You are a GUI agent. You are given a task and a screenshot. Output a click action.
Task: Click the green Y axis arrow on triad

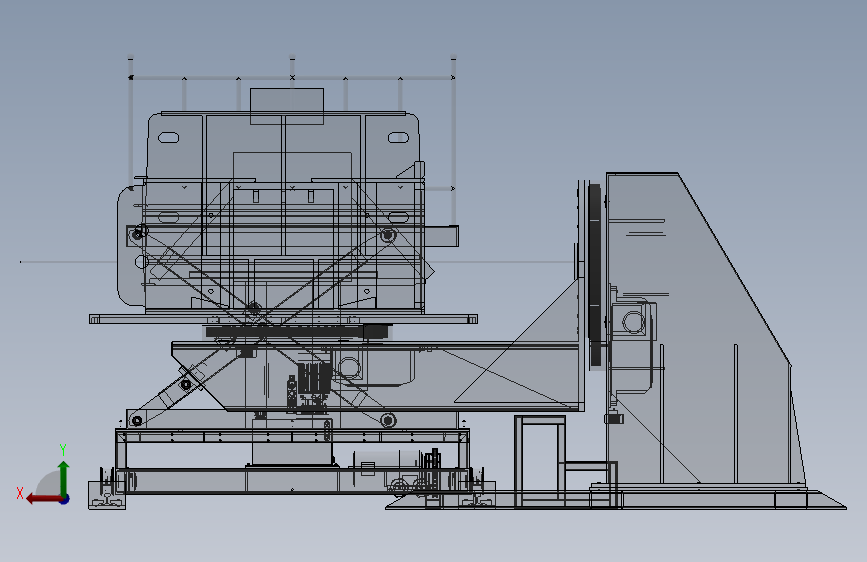tap(64, 478)
